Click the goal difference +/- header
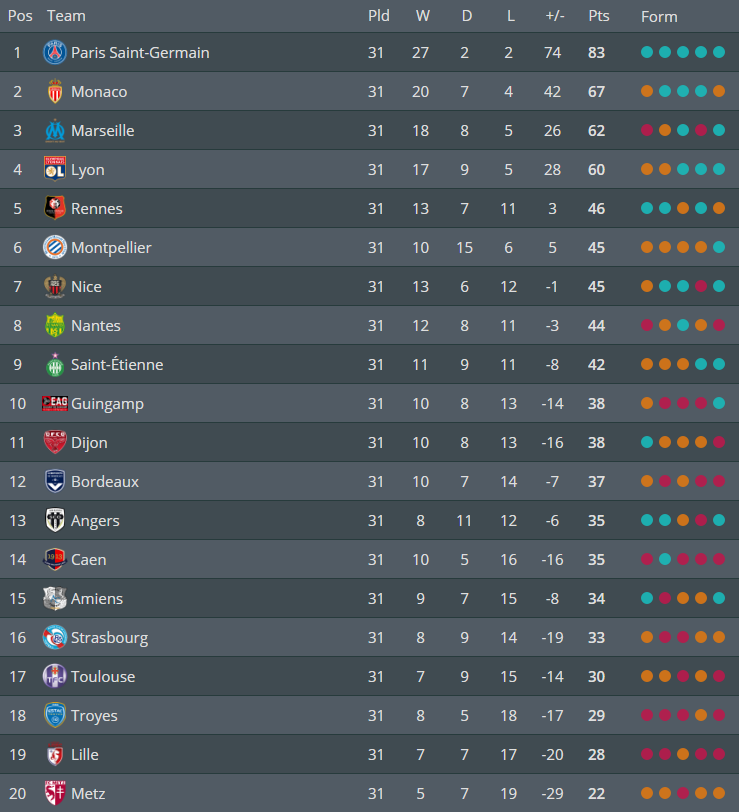Viewport: 739px width, 812px height. 554,16
